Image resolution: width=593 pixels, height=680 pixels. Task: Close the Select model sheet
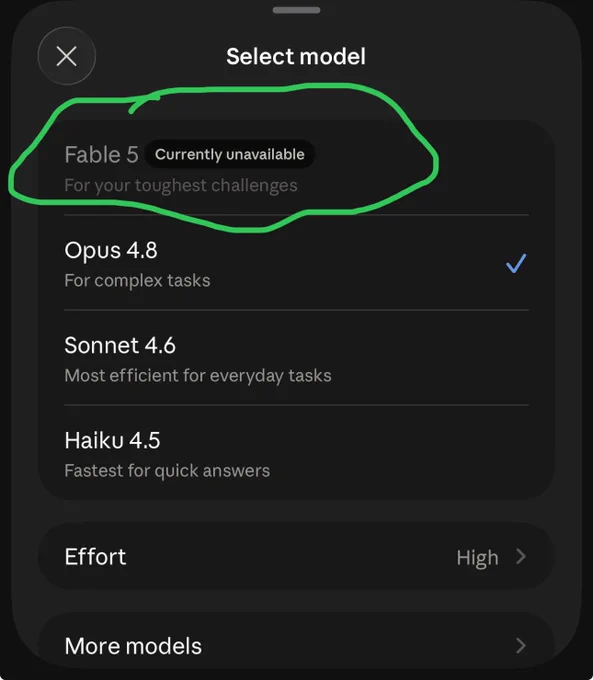tap(66, 56)
